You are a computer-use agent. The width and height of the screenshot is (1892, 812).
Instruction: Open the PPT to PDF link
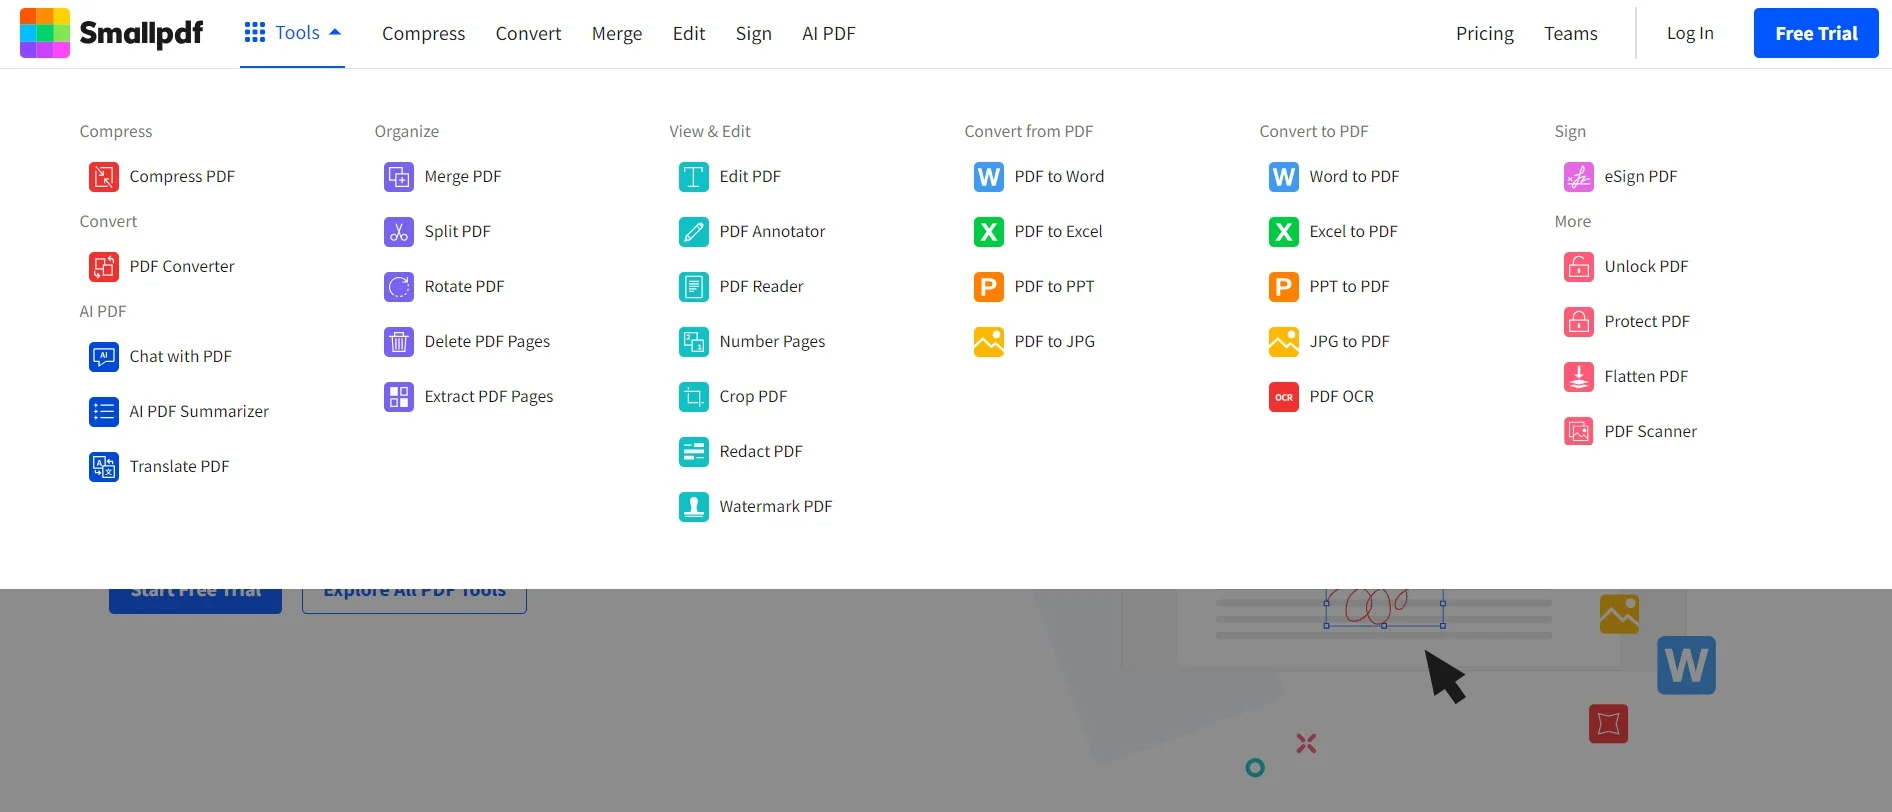pos(1349,287)
